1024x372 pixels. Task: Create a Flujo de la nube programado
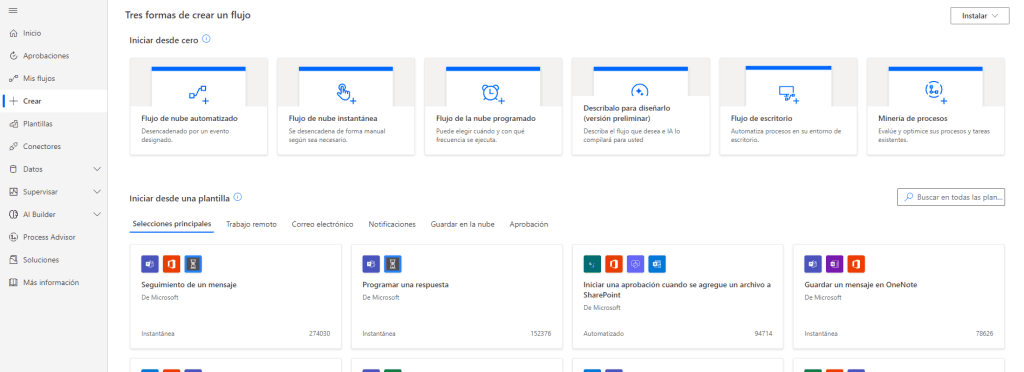tap(493, 106)
